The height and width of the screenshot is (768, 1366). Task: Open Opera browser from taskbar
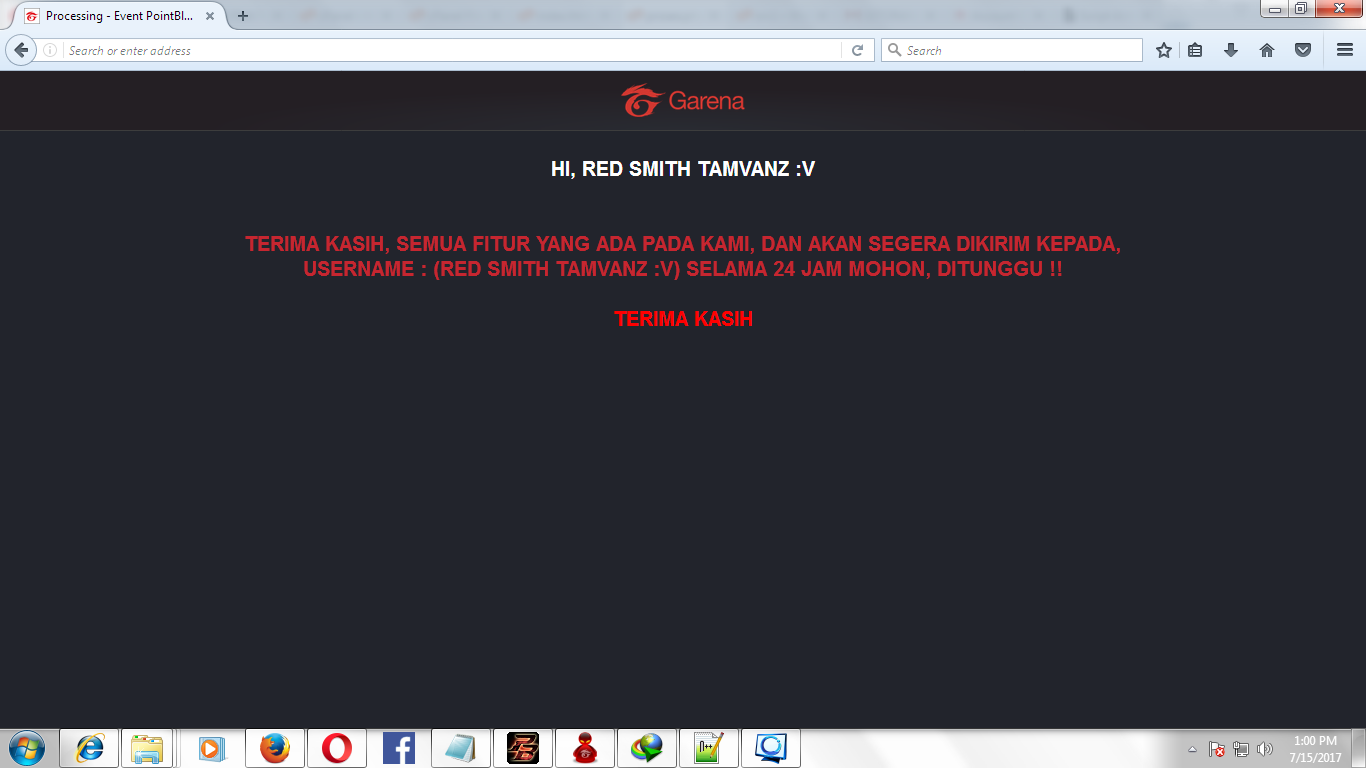(337, 748)
